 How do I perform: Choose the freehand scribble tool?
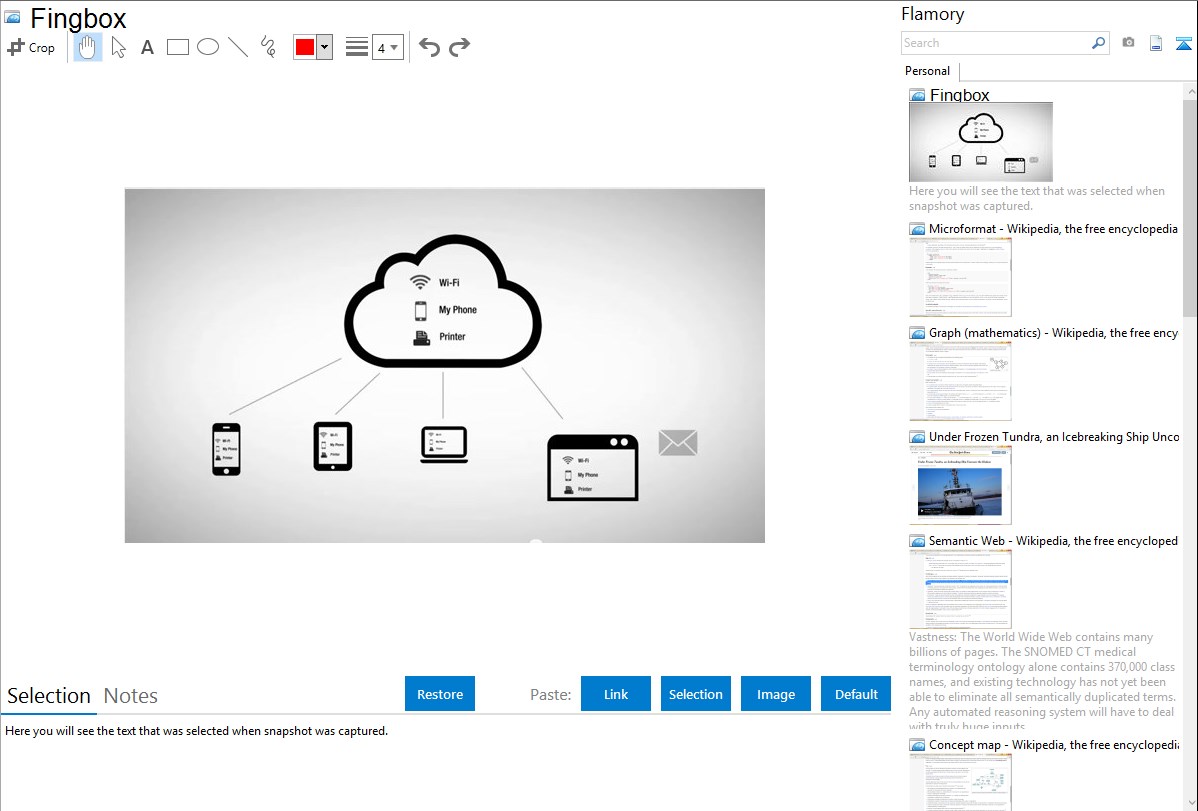(267, 47)
